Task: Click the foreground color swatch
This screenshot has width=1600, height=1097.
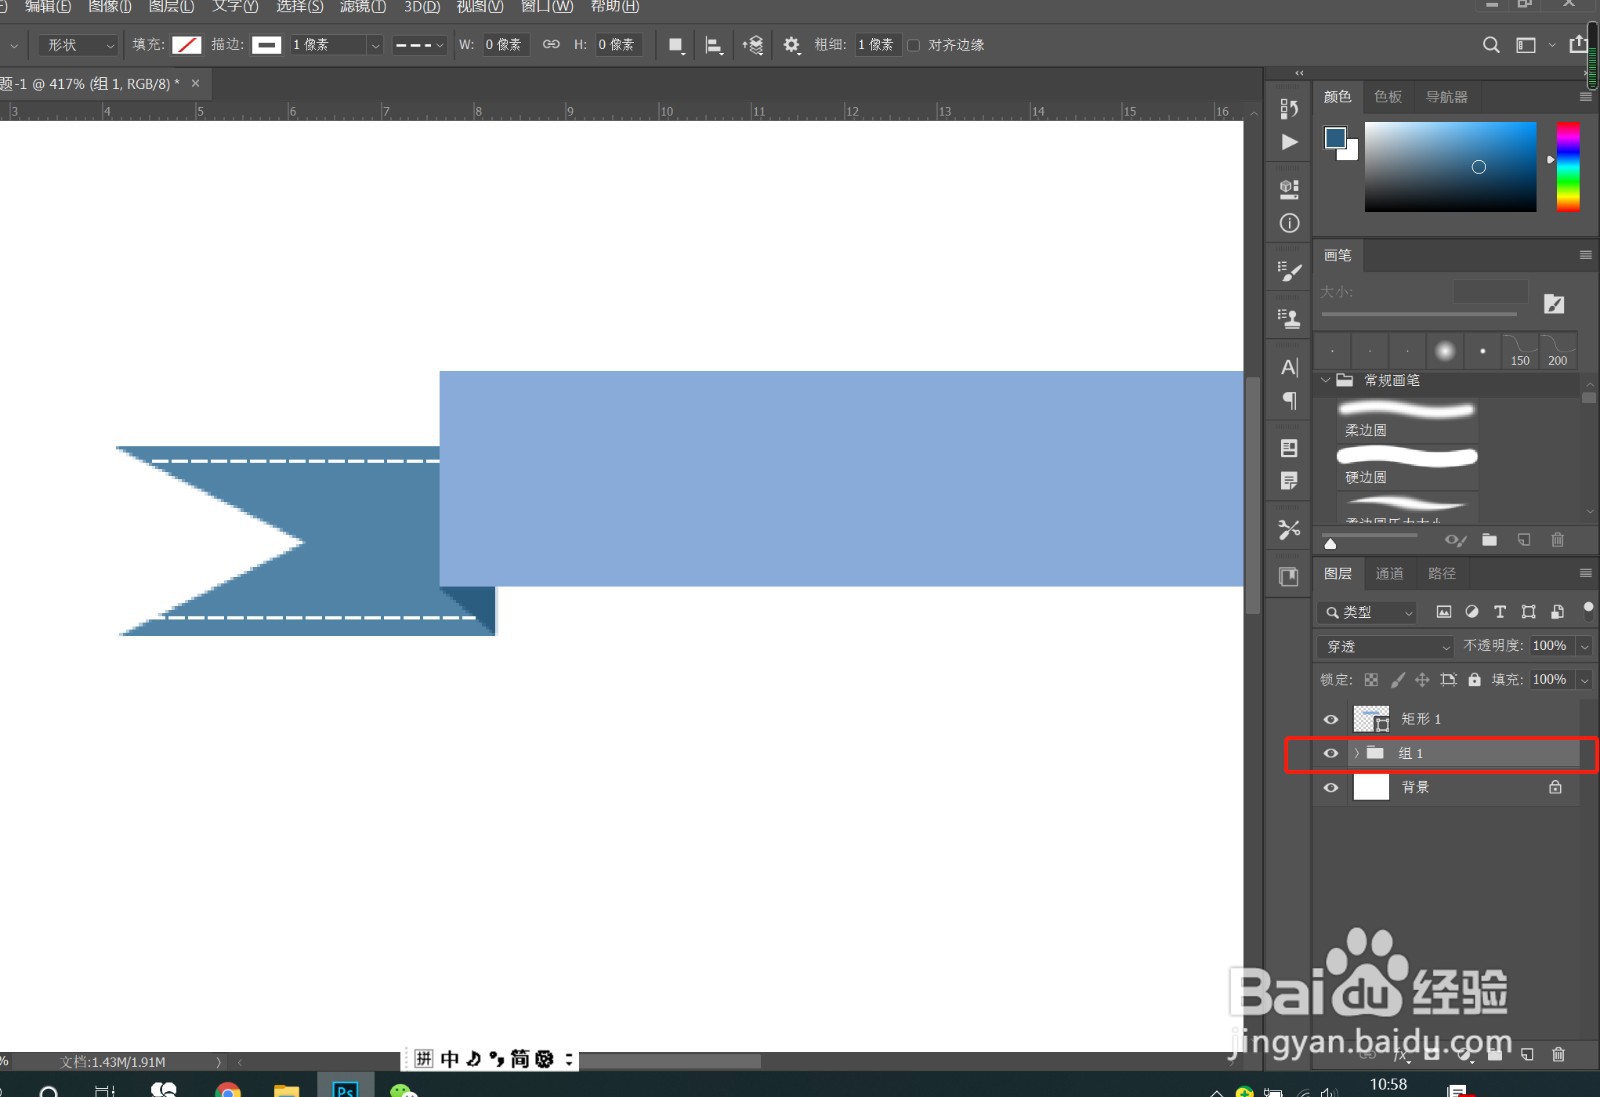Action: [1335, 138]
